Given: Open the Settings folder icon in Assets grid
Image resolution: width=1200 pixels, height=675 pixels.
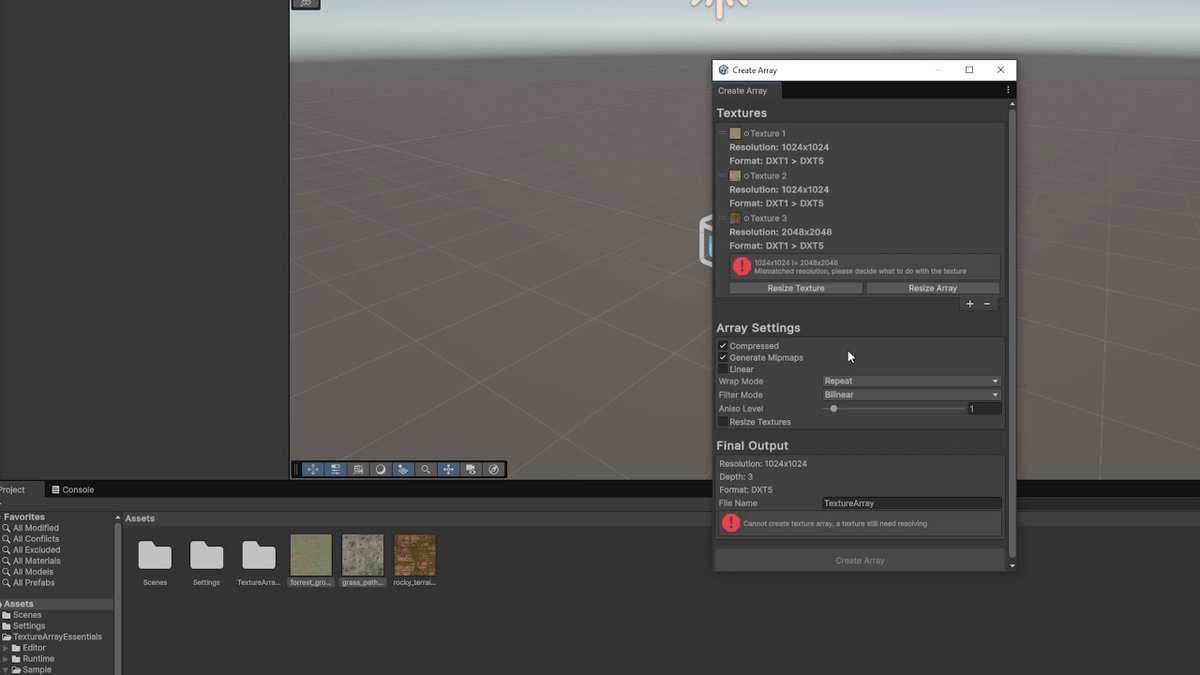Looking at the screenshot, I should click(x=206, y=555).
